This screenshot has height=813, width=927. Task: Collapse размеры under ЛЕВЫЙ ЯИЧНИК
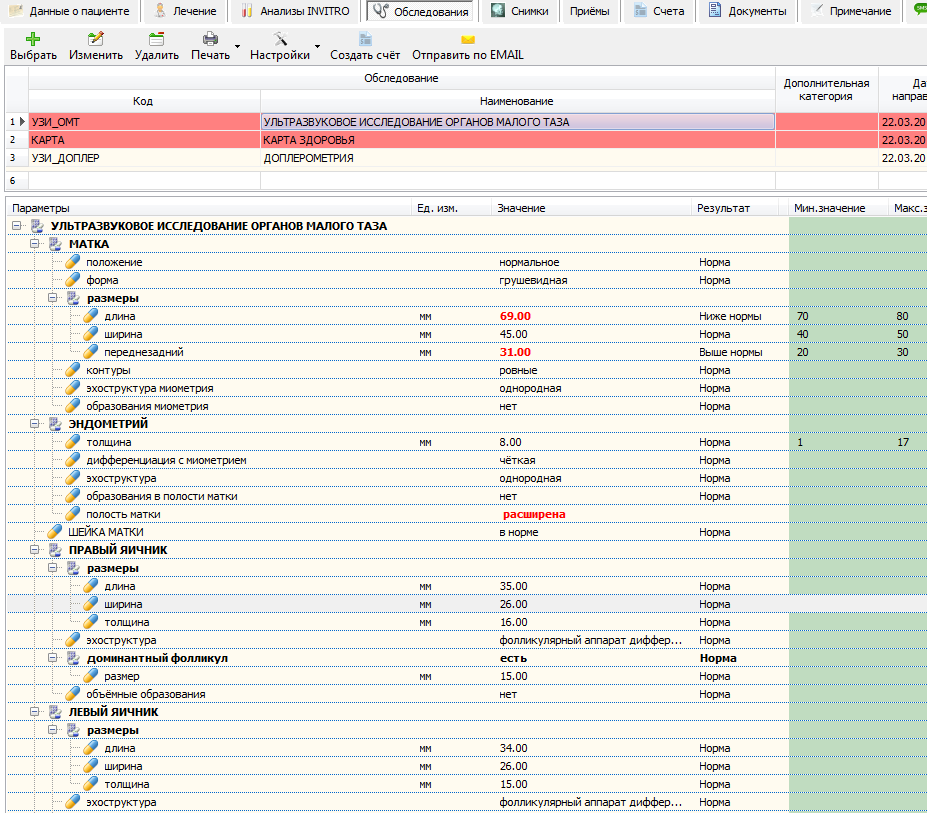(x=53, y=730)
